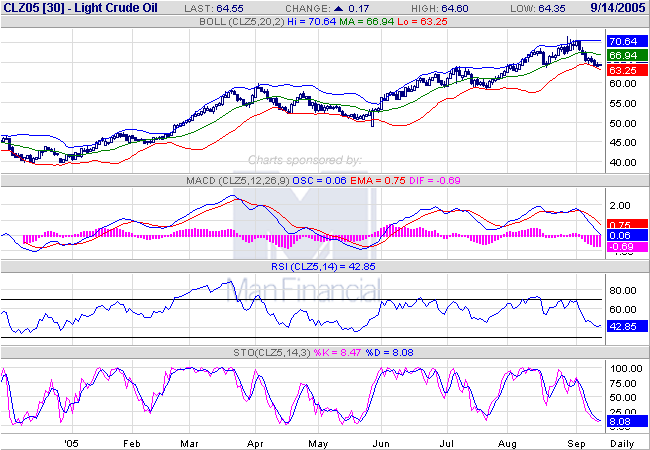
Task: Click the blue 0.06 MACD tag
Action: point(627,235)
